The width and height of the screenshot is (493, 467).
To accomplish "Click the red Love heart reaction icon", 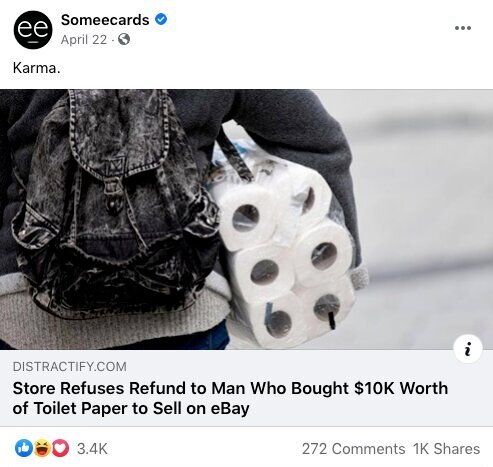I will 60,448.
